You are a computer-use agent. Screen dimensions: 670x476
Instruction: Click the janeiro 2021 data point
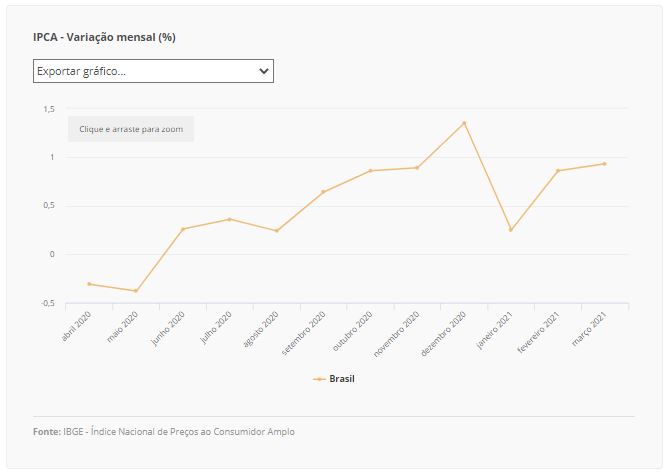click(x=511, y=230)
